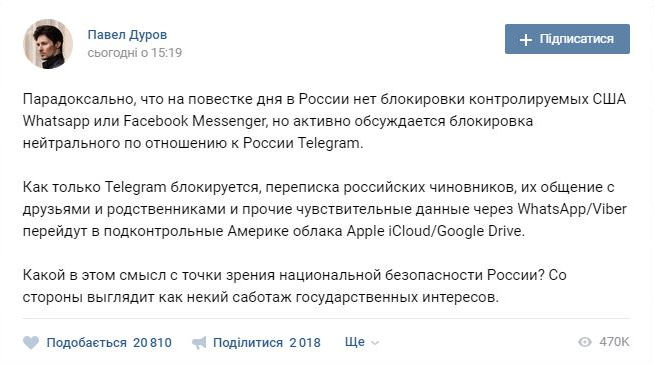Click the megaphone share icon
The image size is (654, 366).
point(199,343)
